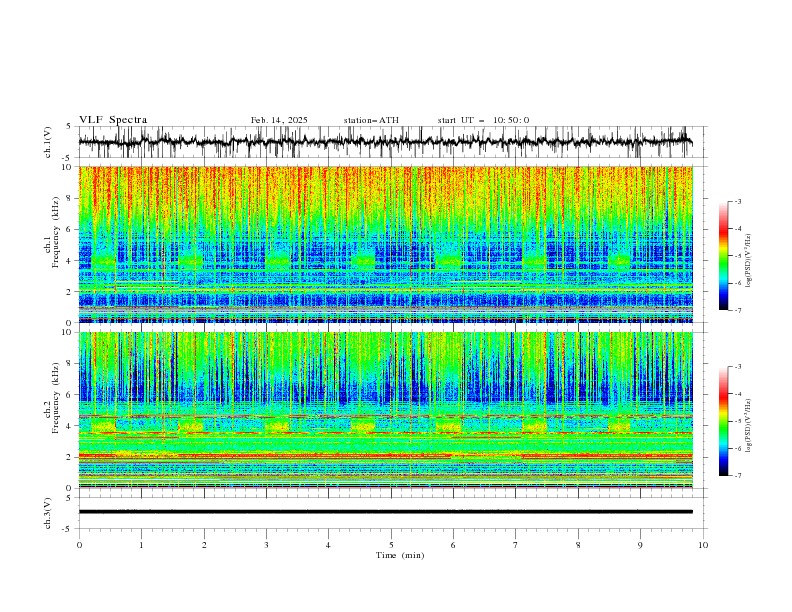
Task: Click the ch.1 voltage waveform trace
Action: (385, 142)
